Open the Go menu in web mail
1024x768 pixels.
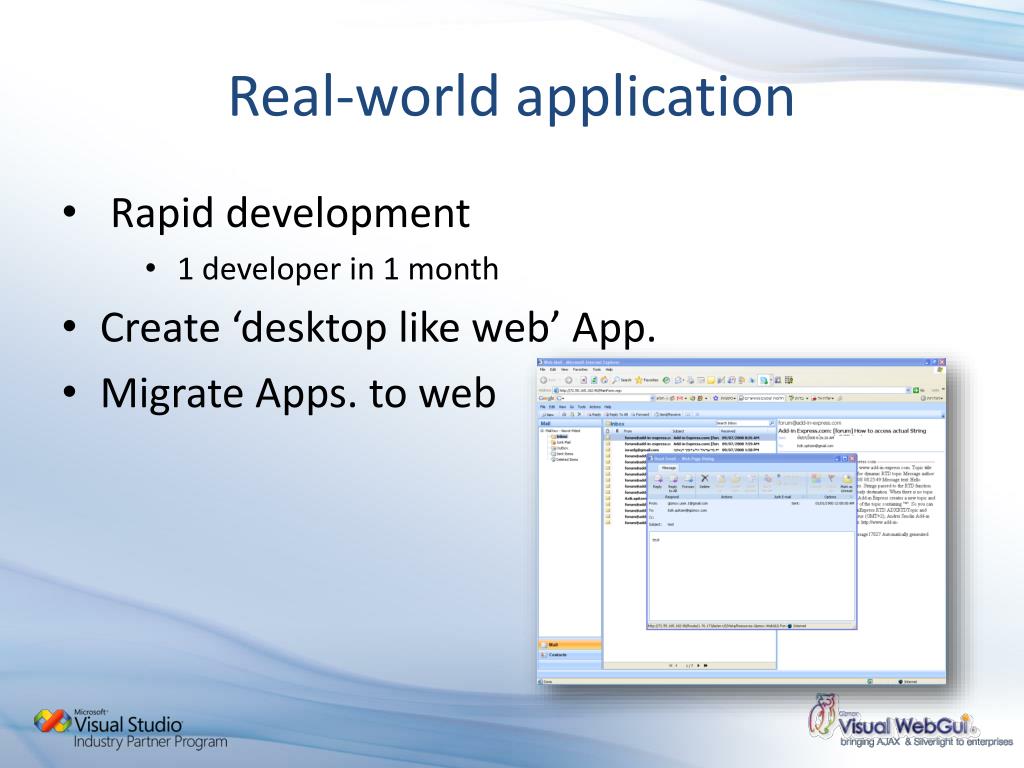coord(571,407)
